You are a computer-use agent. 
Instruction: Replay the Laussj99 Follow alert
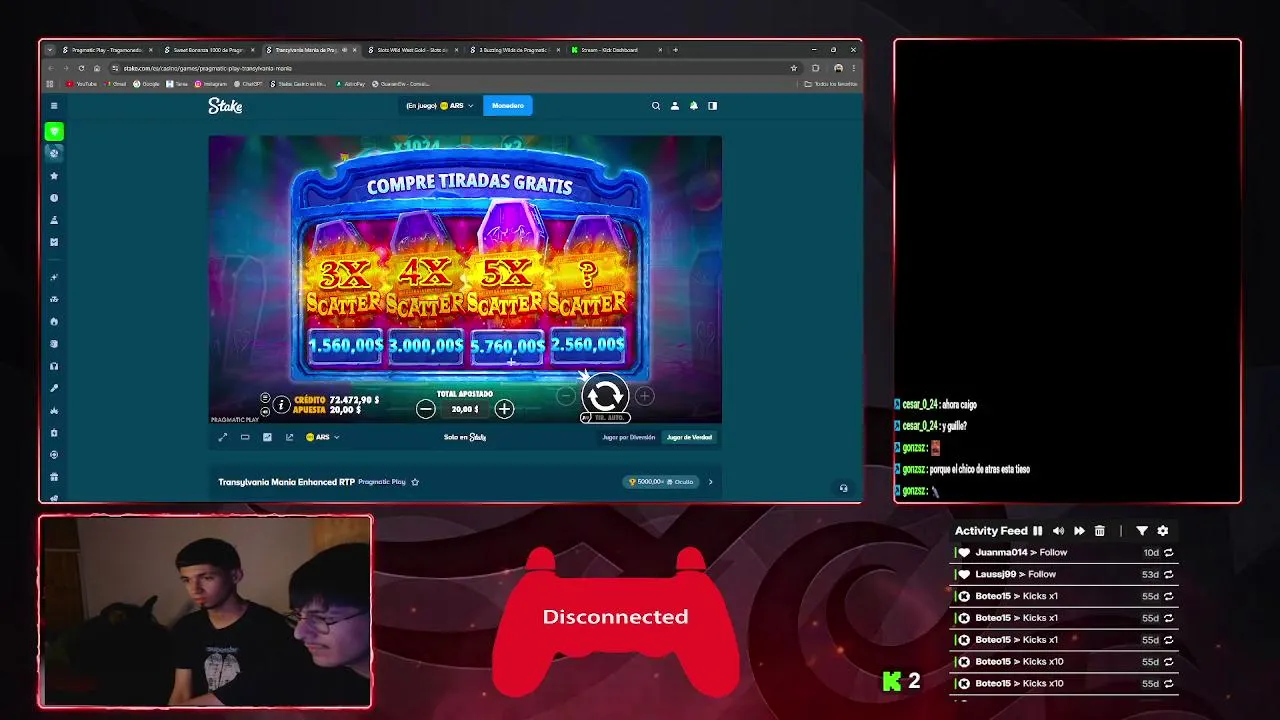1168,574
